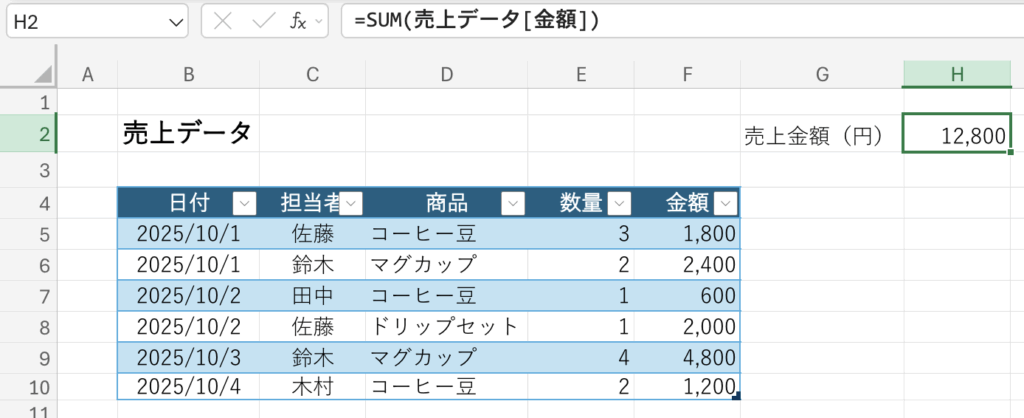Select the cell containing ドリップセット
This screenshot has width=1024, height=418.
[x=446, y=326]
